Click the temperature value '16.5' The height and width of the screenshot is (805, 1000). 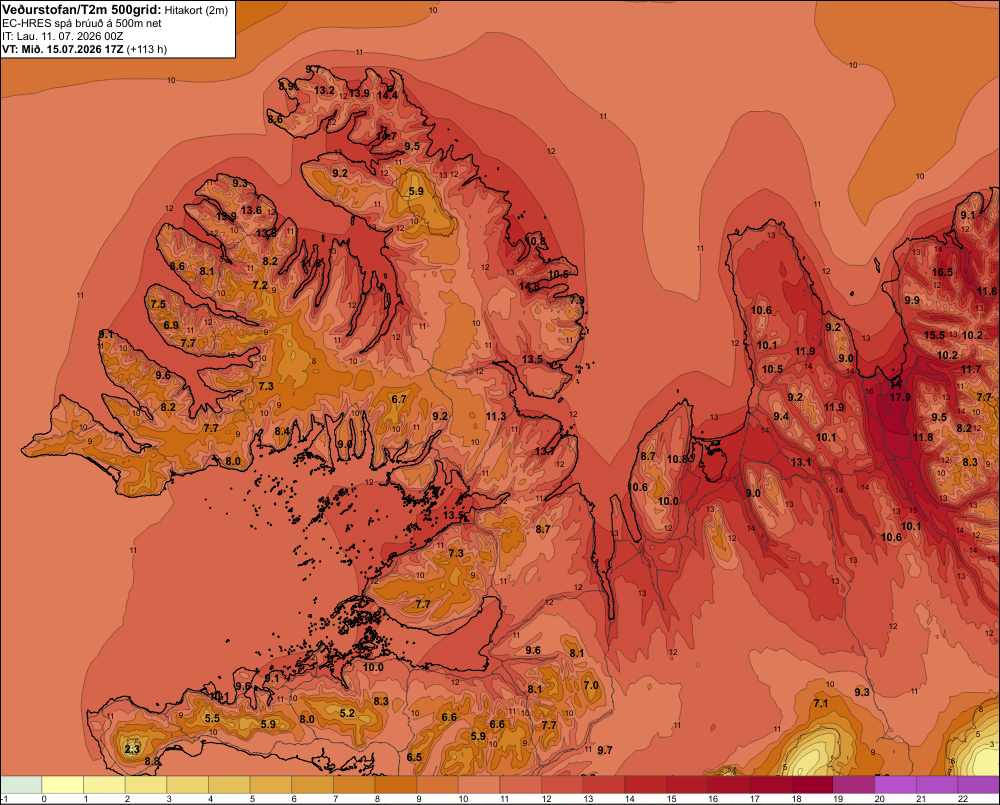point(942,272)
